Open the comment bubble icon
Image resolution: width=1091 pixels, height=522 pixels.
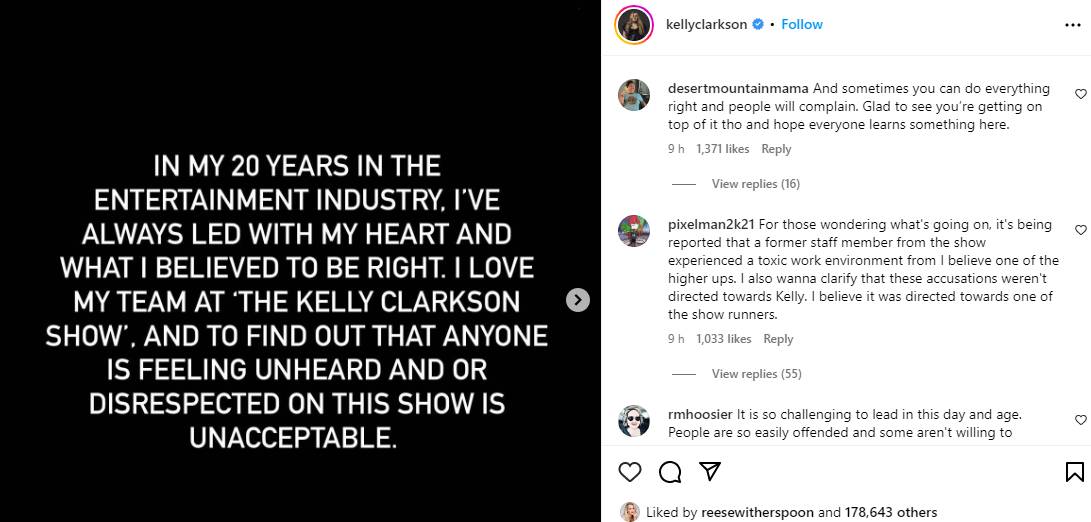[x=670, y=471]
